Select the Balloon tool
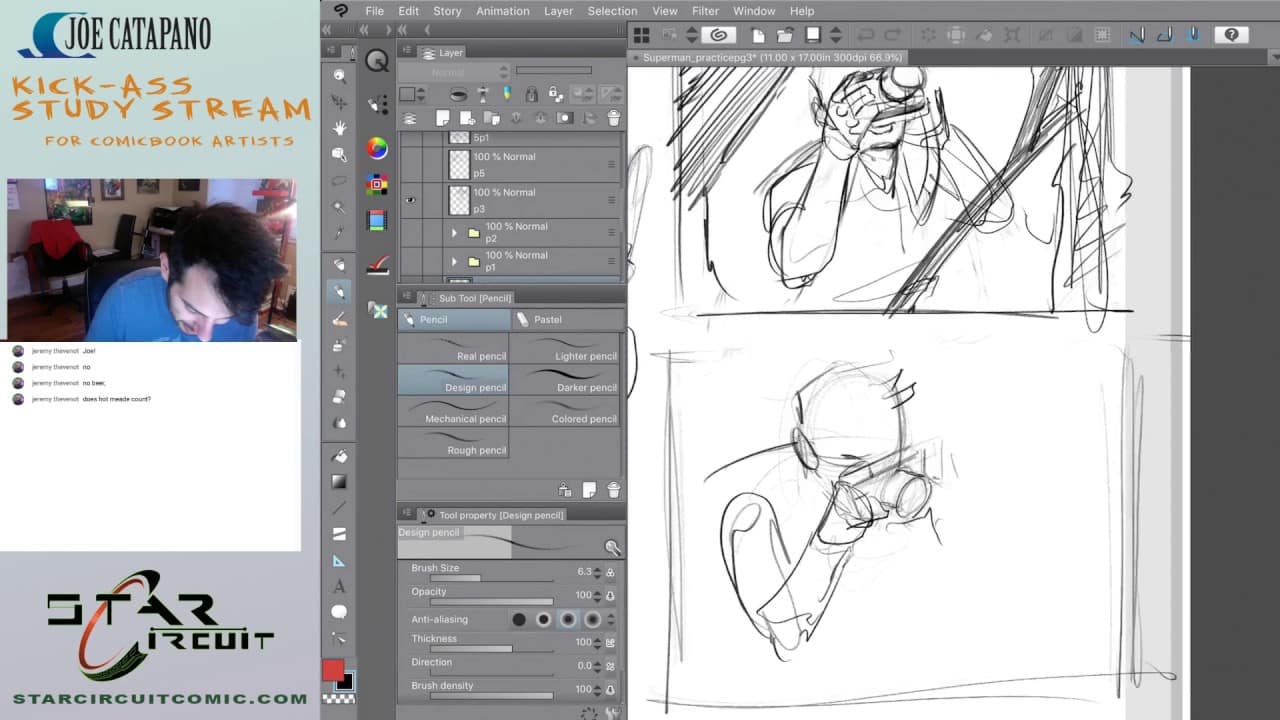 (x=340, y=612)
